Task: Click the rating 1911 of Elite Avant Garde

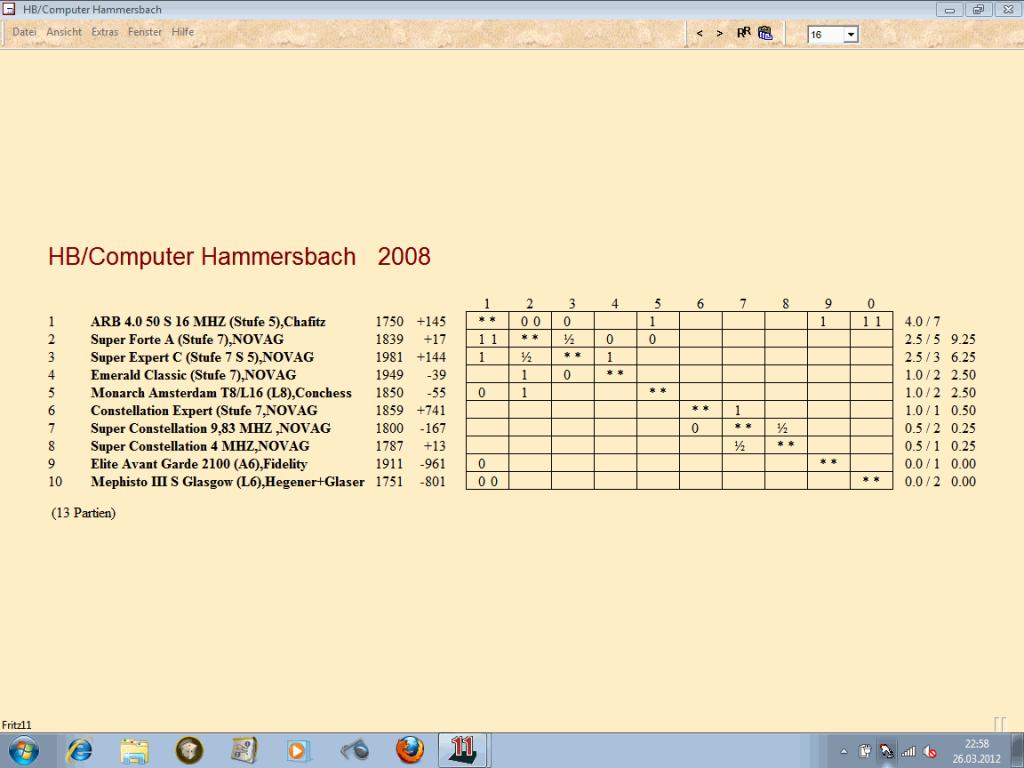Action: [389, 464]
